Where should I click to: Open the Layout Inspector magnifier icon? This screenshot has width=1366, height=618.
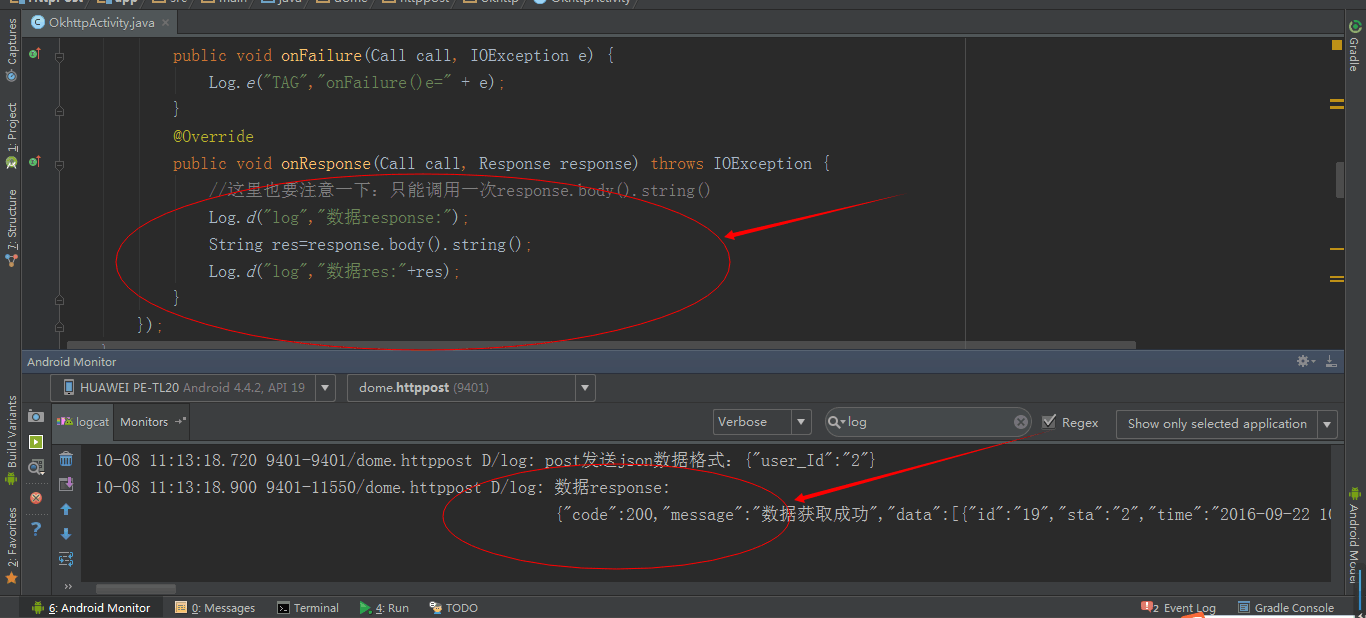coord(36,466)
